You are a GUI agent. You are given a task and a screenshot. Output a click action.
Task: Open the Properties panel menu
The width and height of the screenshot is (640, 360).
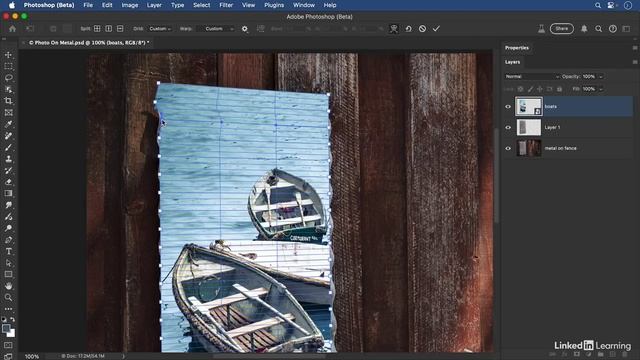point(635,48)
